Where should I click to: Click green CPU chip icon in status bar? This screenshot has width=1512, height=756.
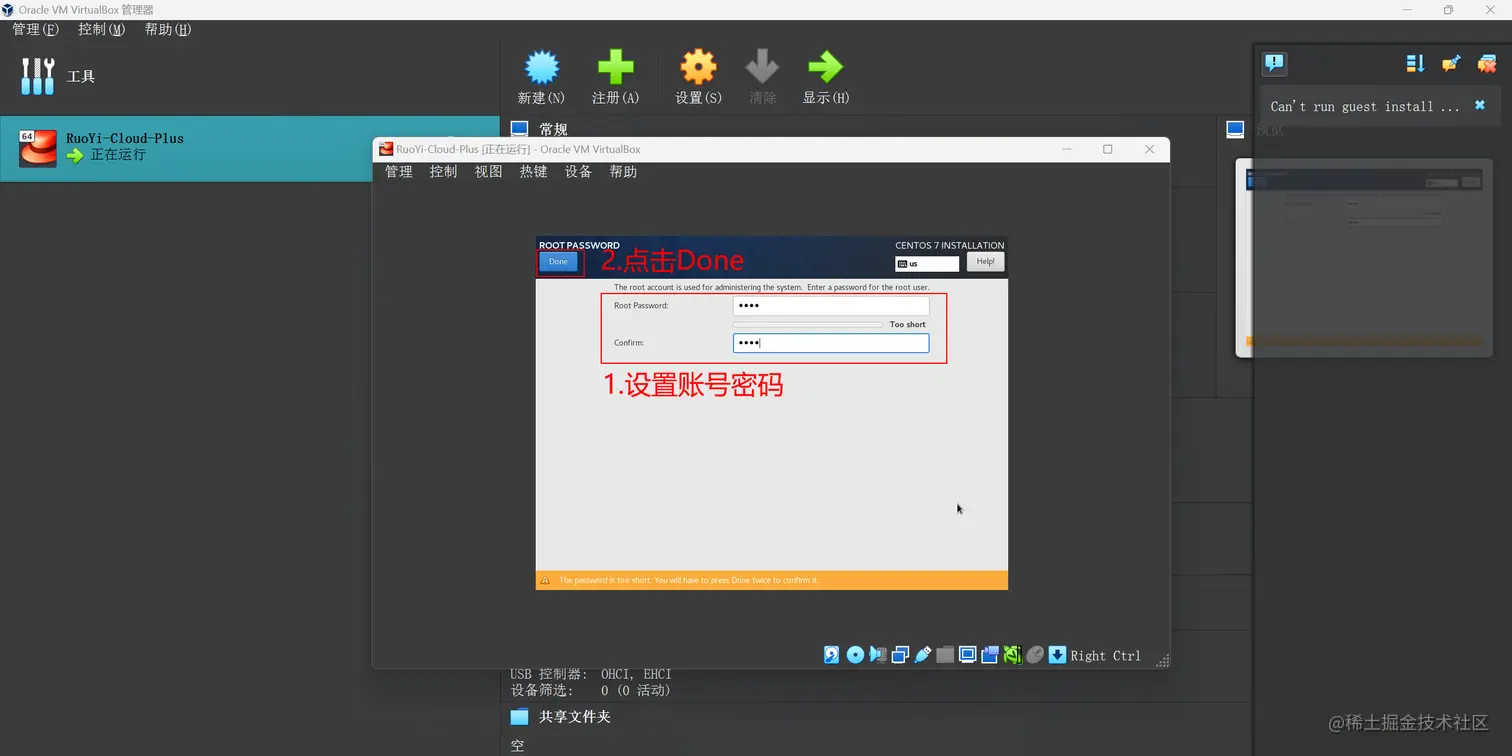click(x=1012, y=655)
